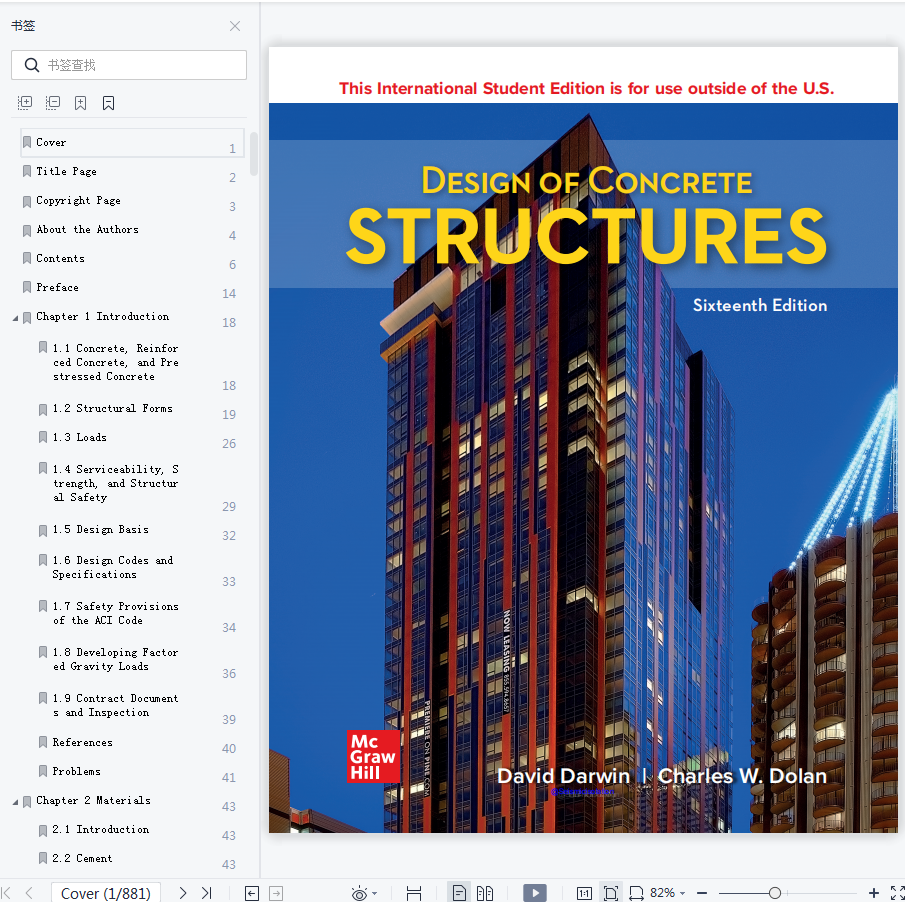Open 1.9 Contract Documents and Inspection
The image size is (905, 902).
(x=115, y=705)
